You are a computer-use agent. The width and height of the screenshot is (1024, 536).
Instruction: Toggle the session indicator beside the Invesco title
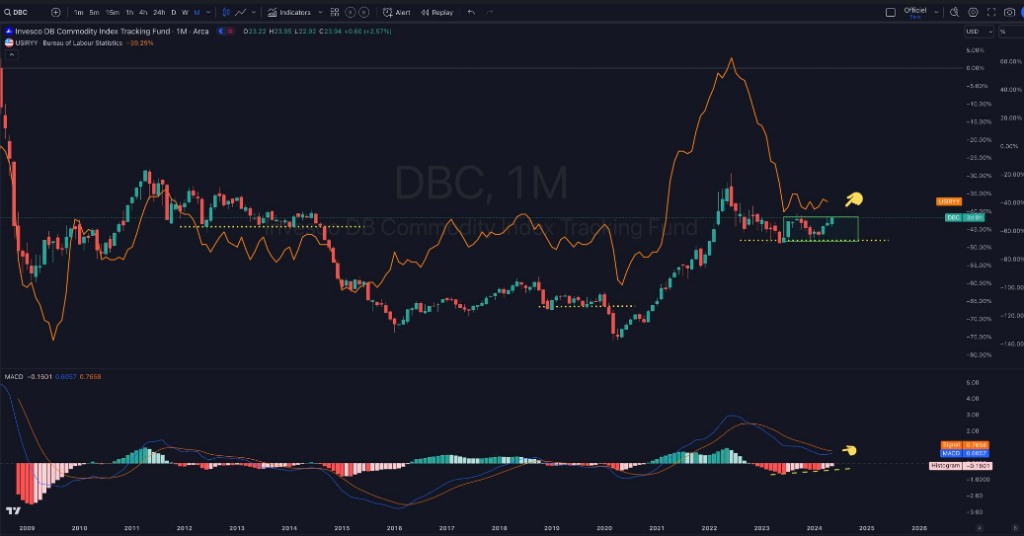[x=226, y=31]
